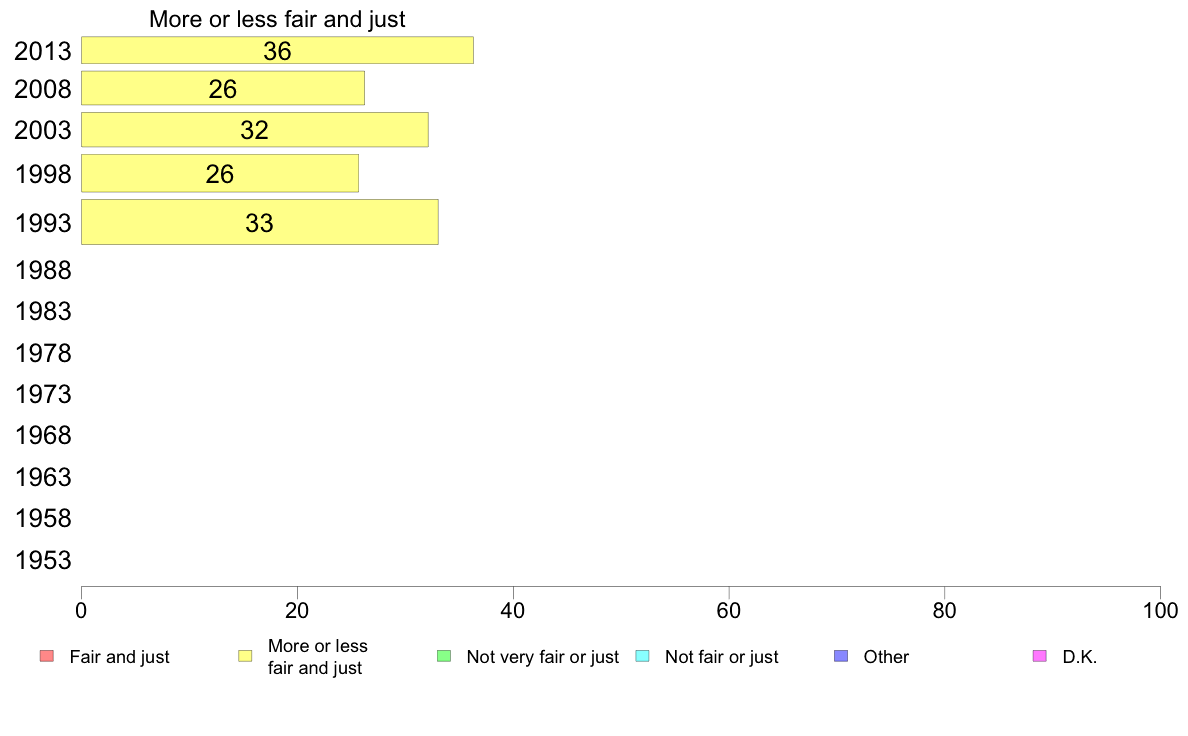The image size is (1188, 736).
Task: Click the yellow More or less fair swatch
Action: coord(245,656)
